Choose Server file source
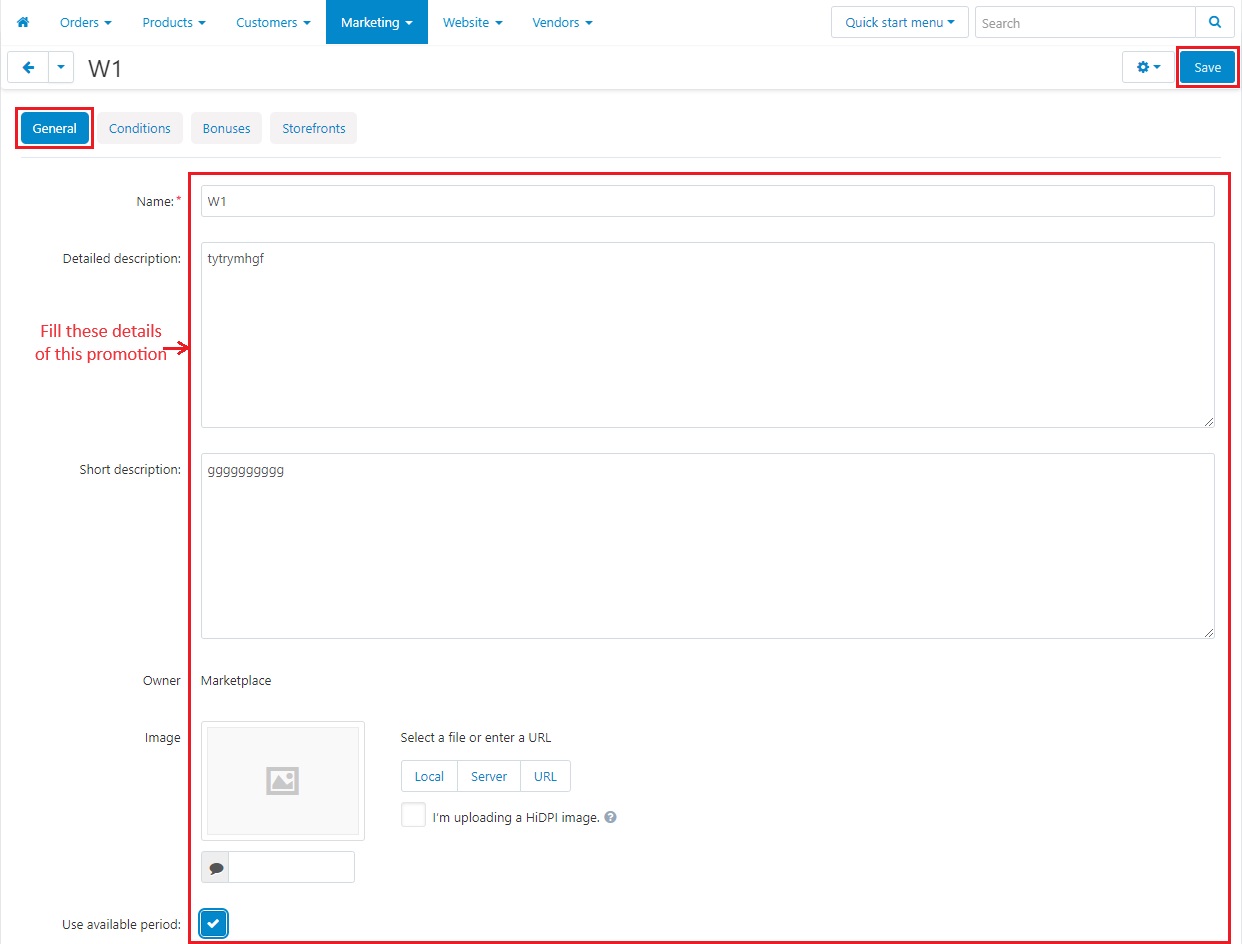 point(489,776)
